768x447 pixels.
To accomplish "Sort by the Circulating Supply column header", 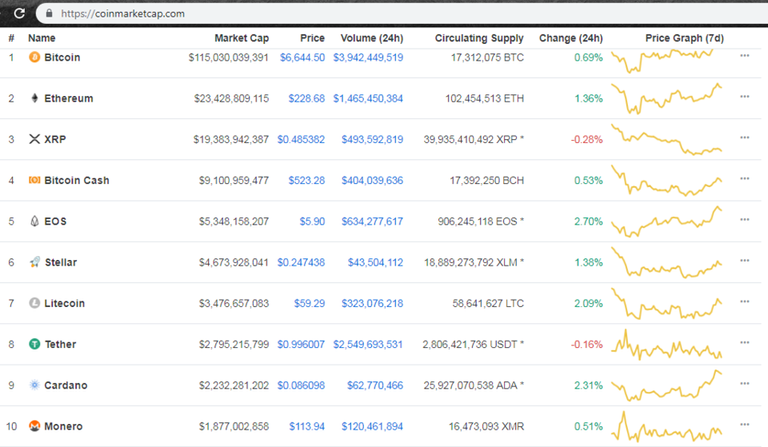I will (479, 38).
